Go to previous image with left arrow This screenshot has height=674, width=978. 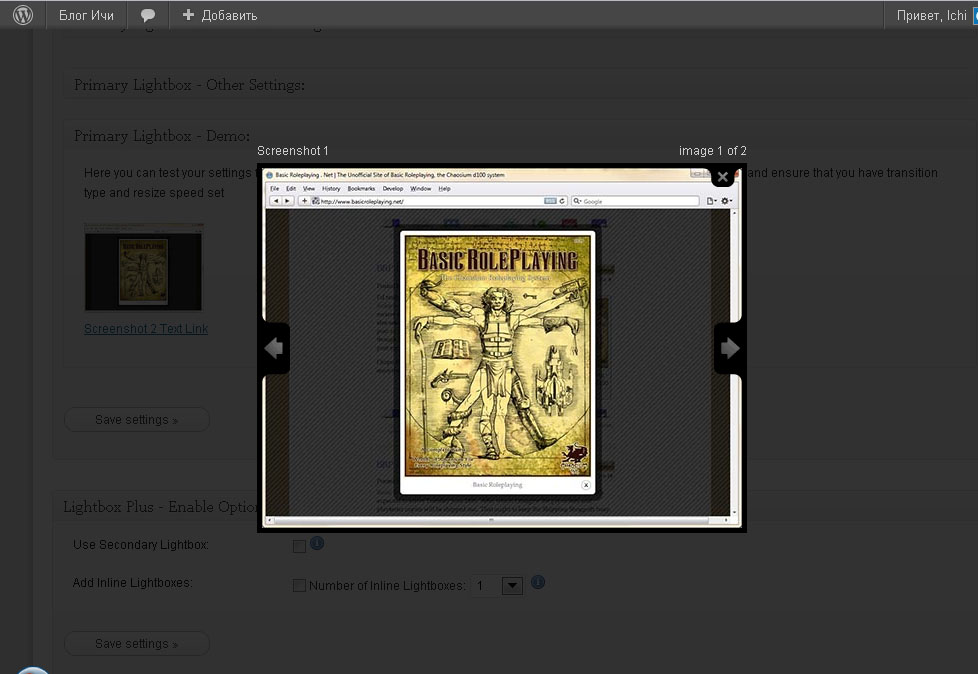274,348
